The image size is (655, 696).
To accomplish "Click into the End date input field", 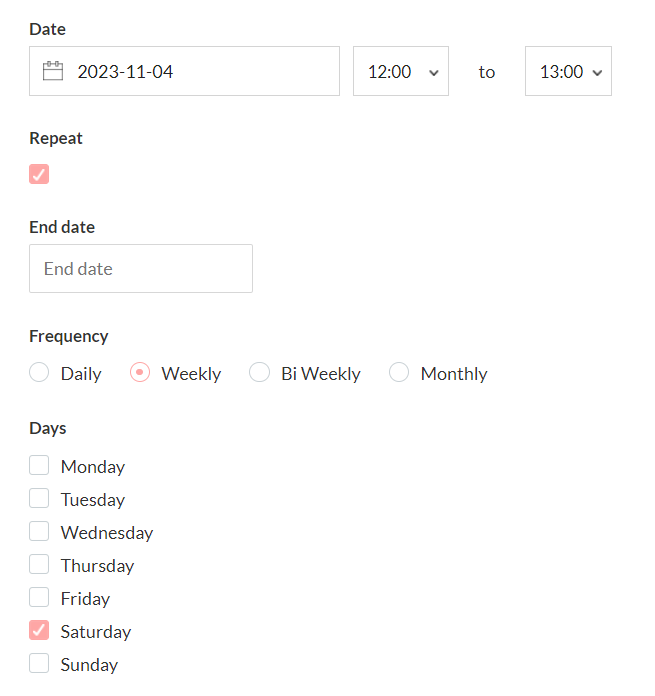I will coord(141,269).
